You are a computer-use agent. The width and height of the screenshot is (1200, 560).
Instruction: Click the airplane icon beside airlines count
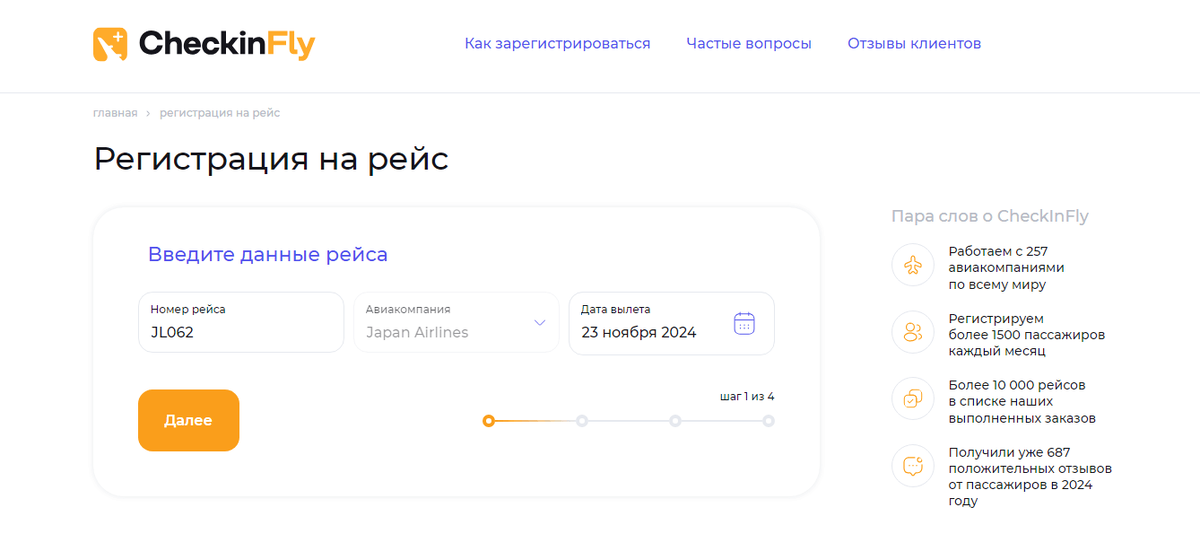pyautogui.click(x=912, y=266)
